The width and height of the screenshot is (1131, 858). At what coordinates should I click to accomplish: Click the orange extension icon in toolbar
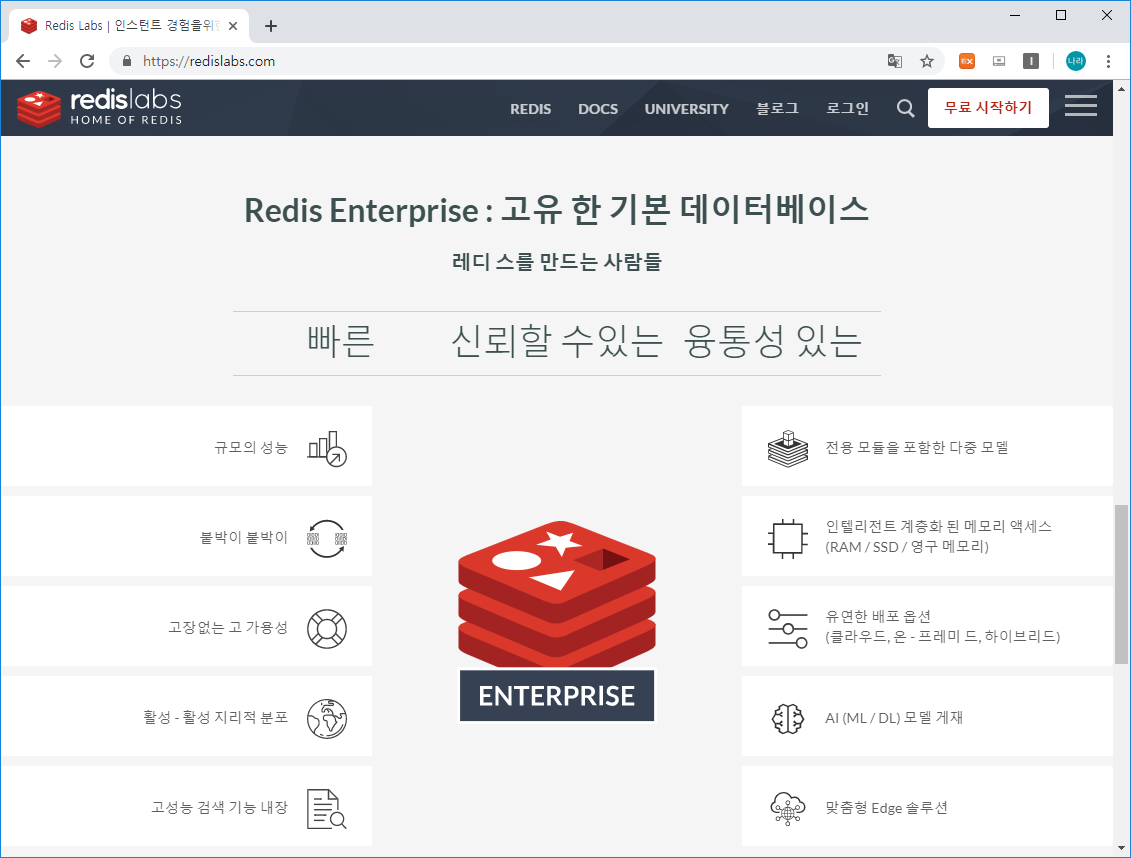tap(967, 61)
